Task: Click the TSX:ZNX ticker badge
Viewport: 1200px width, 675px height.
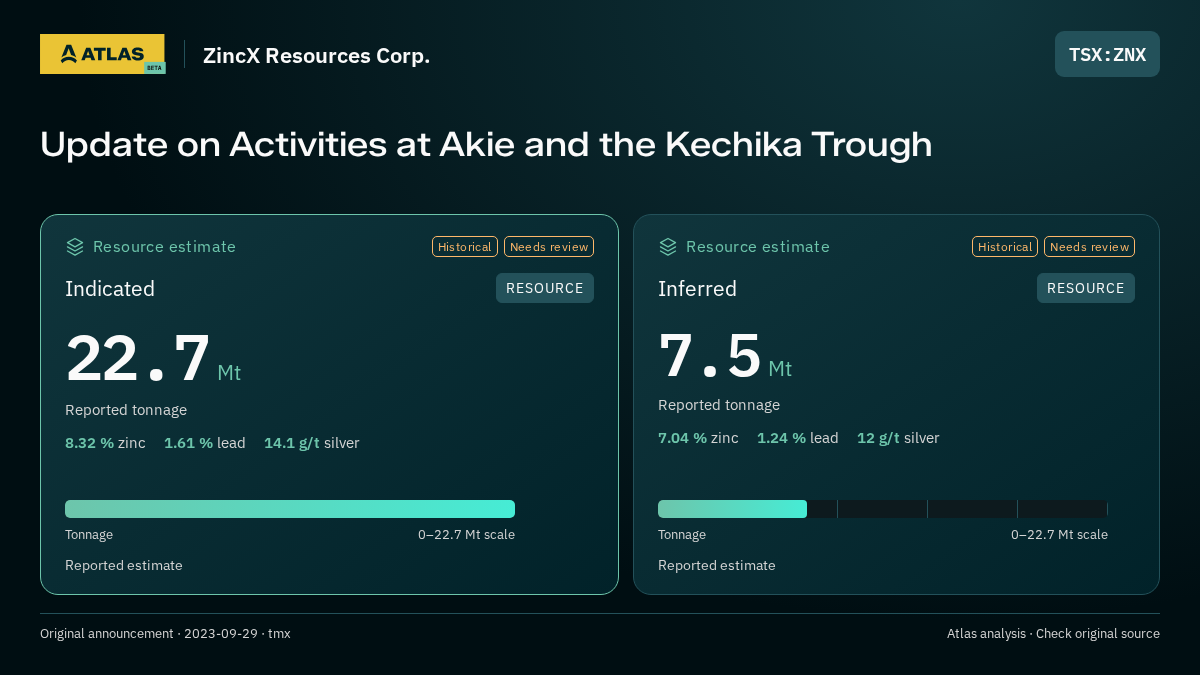Action: tap(1107, 54)
